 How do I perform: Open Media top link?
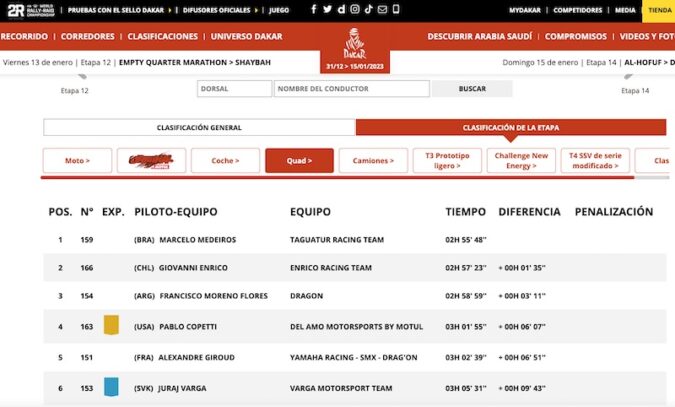(x=625, y=10)
